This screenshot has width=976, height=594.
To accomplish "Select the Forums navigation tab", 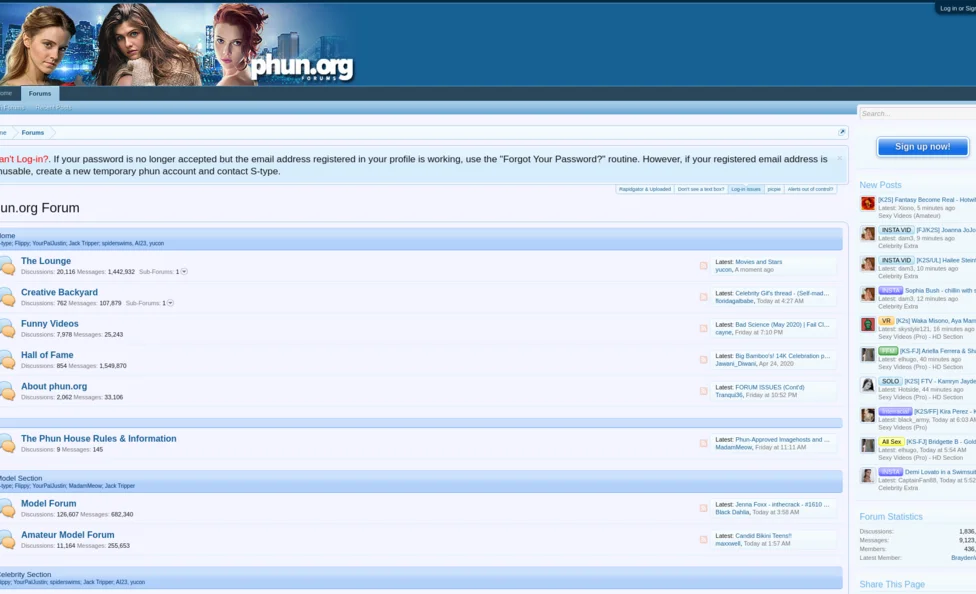I will tap(40, 93).
